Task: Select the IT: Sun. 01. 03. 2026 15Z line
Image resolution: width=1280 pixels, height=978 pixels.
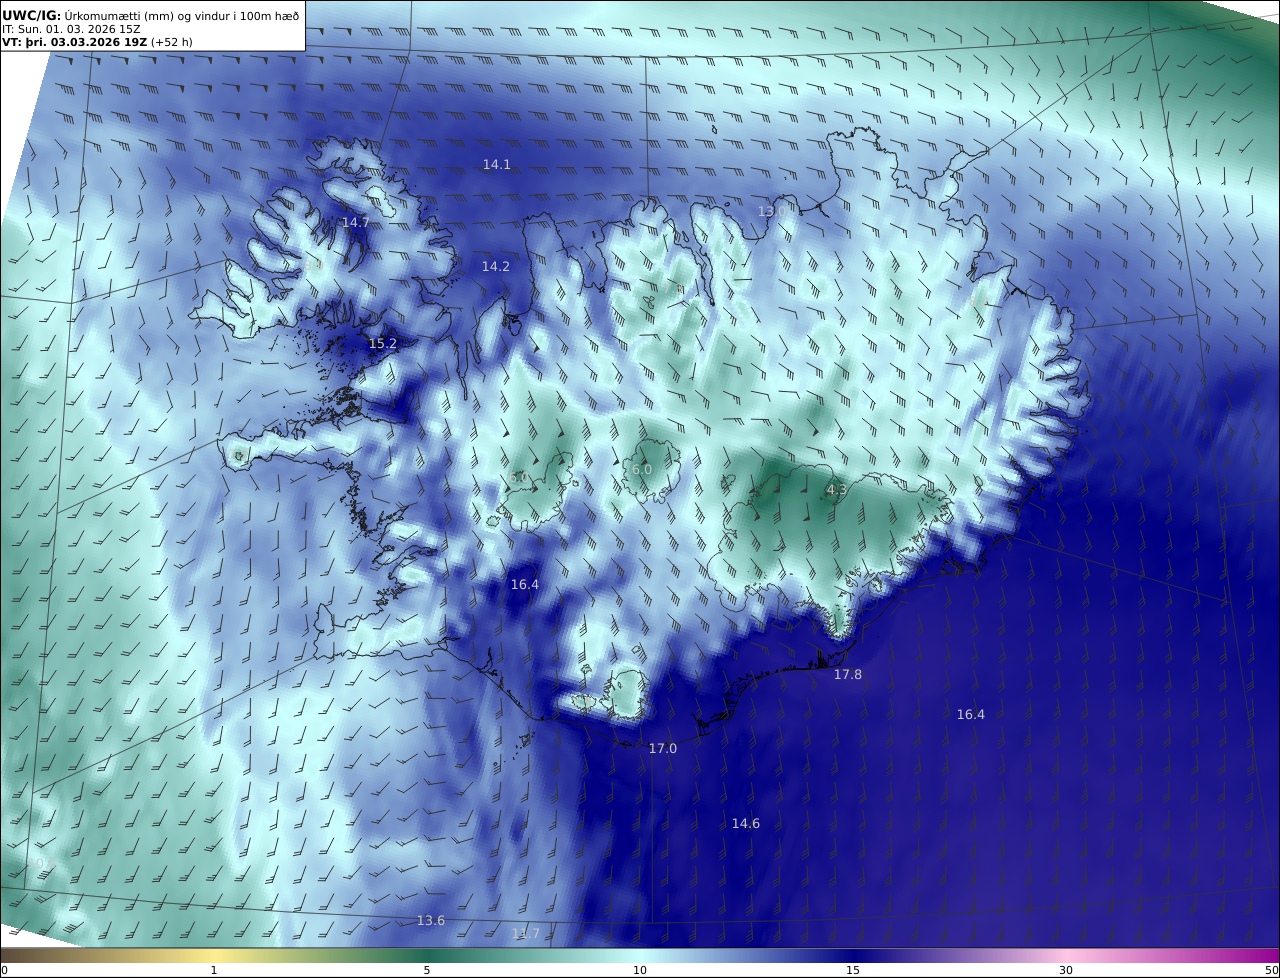Action: click(71, 29)
